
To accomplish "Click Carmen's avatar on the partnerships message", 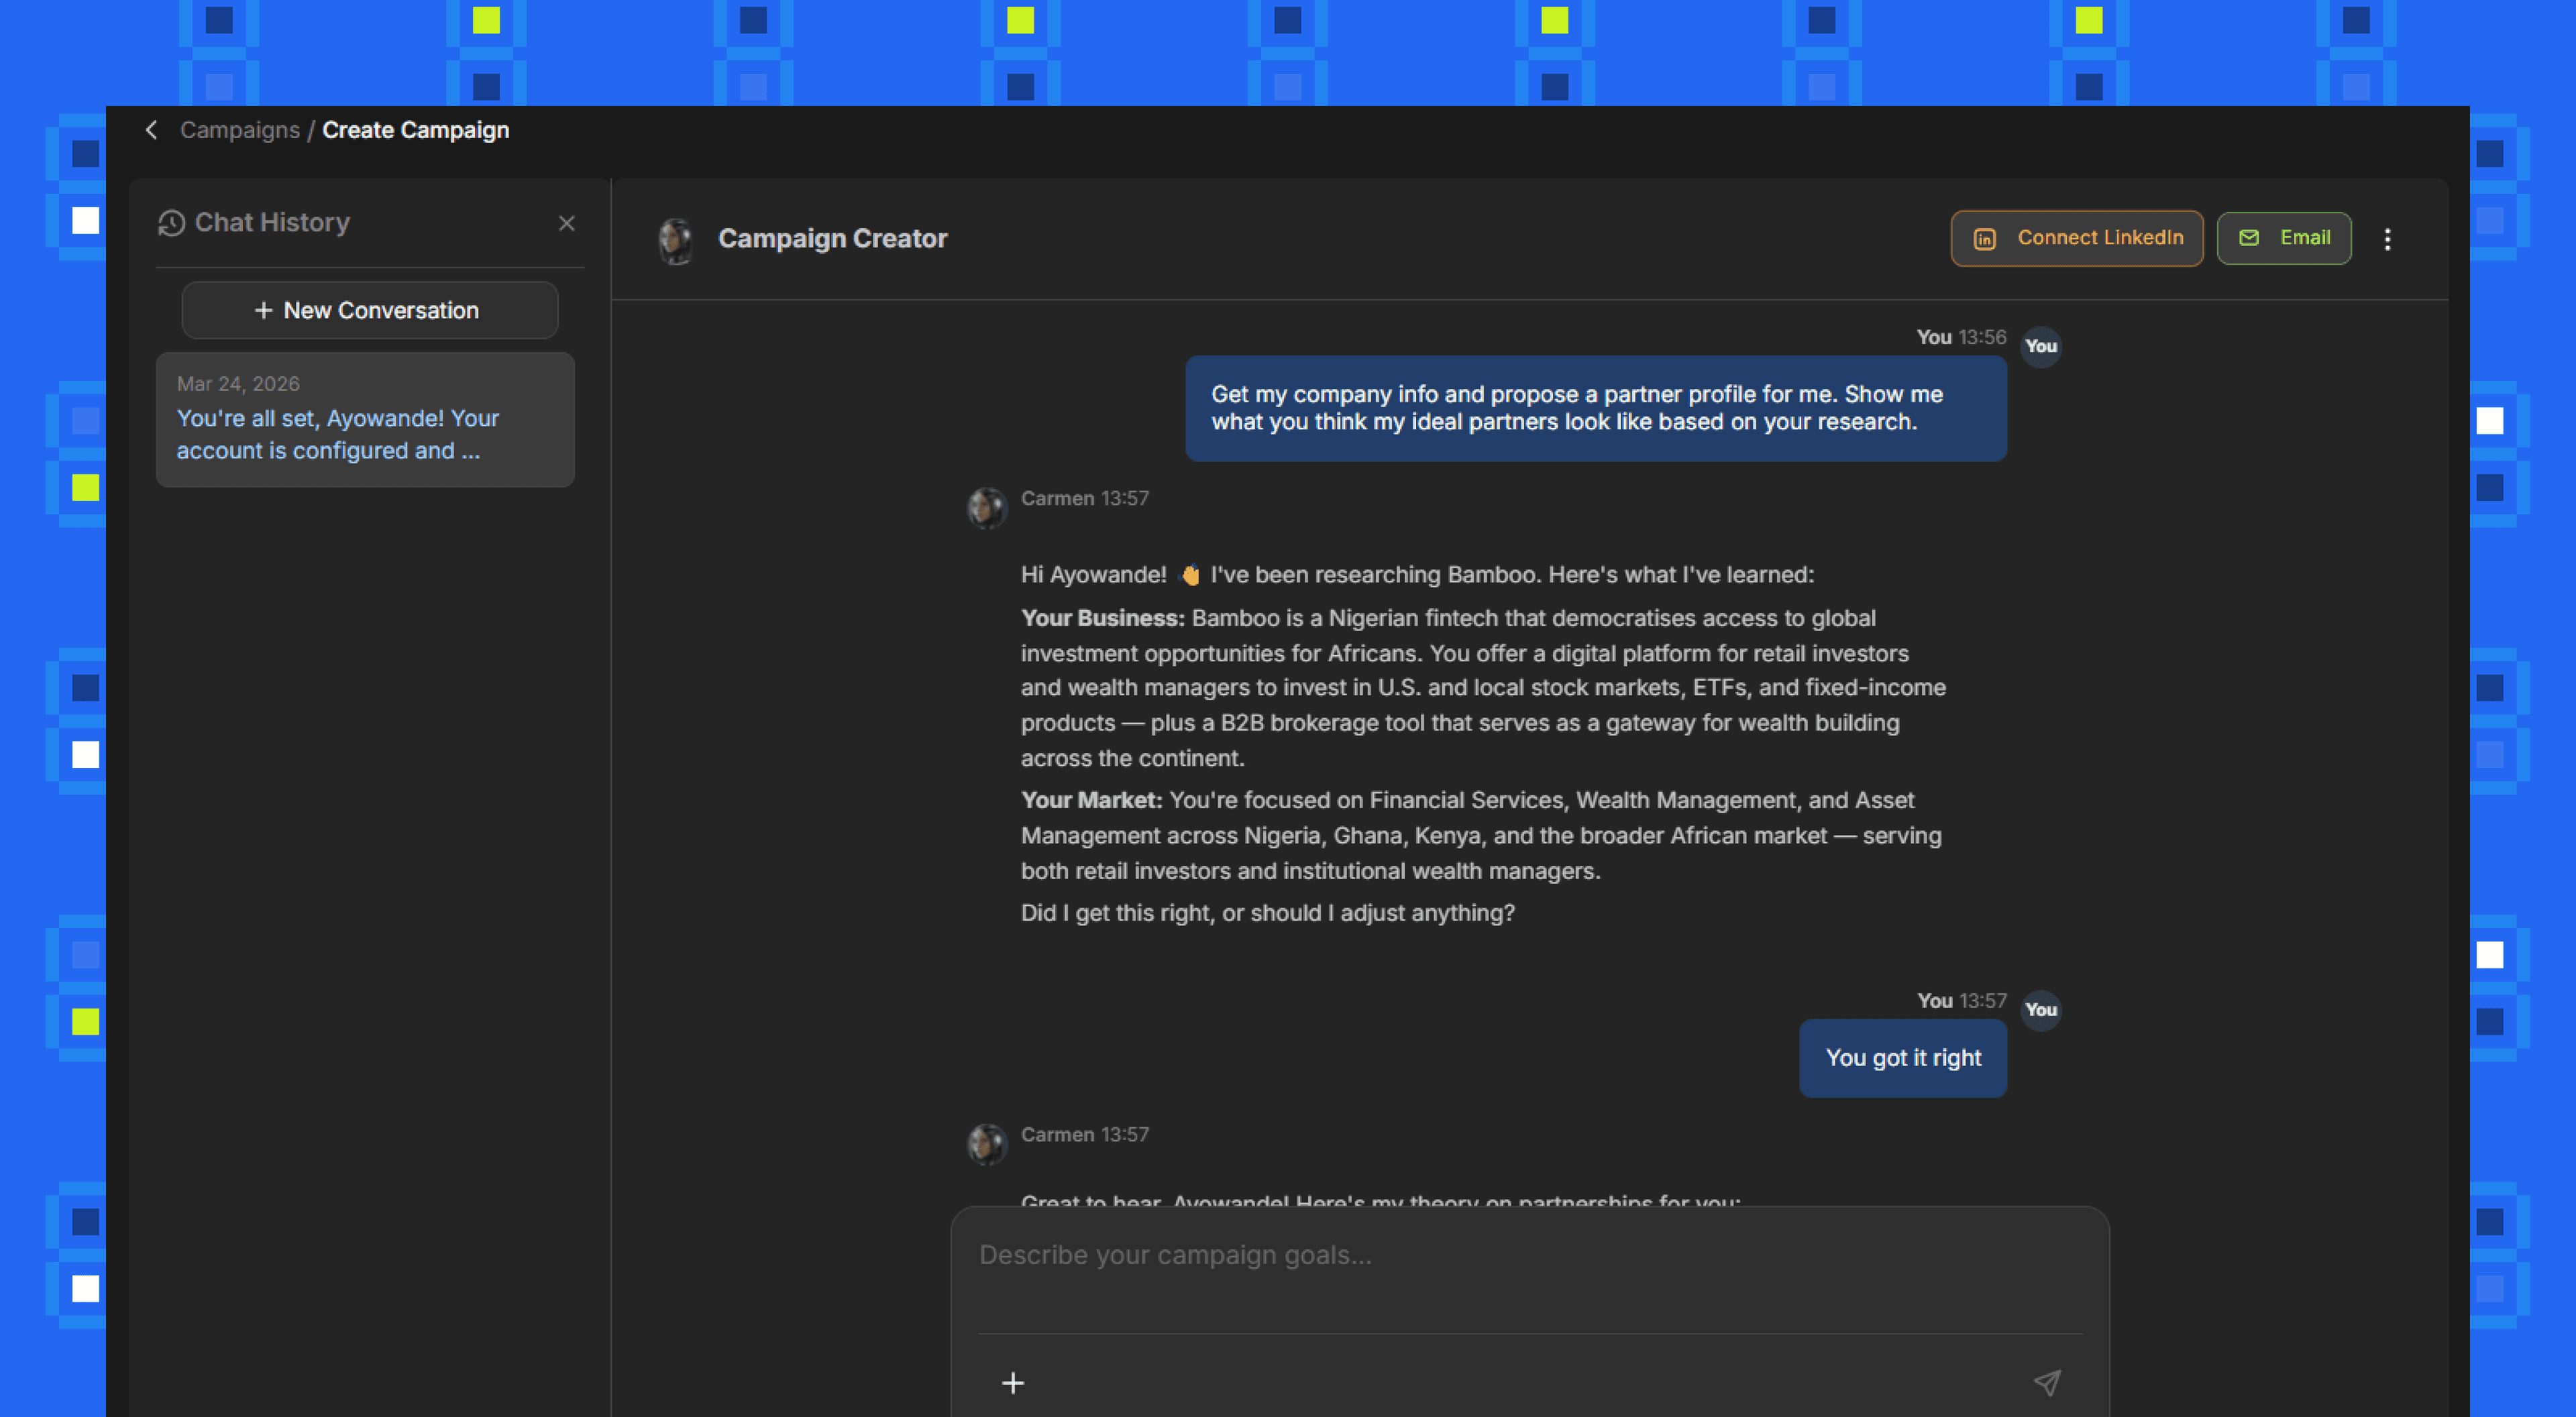I will coord(987,1144).
